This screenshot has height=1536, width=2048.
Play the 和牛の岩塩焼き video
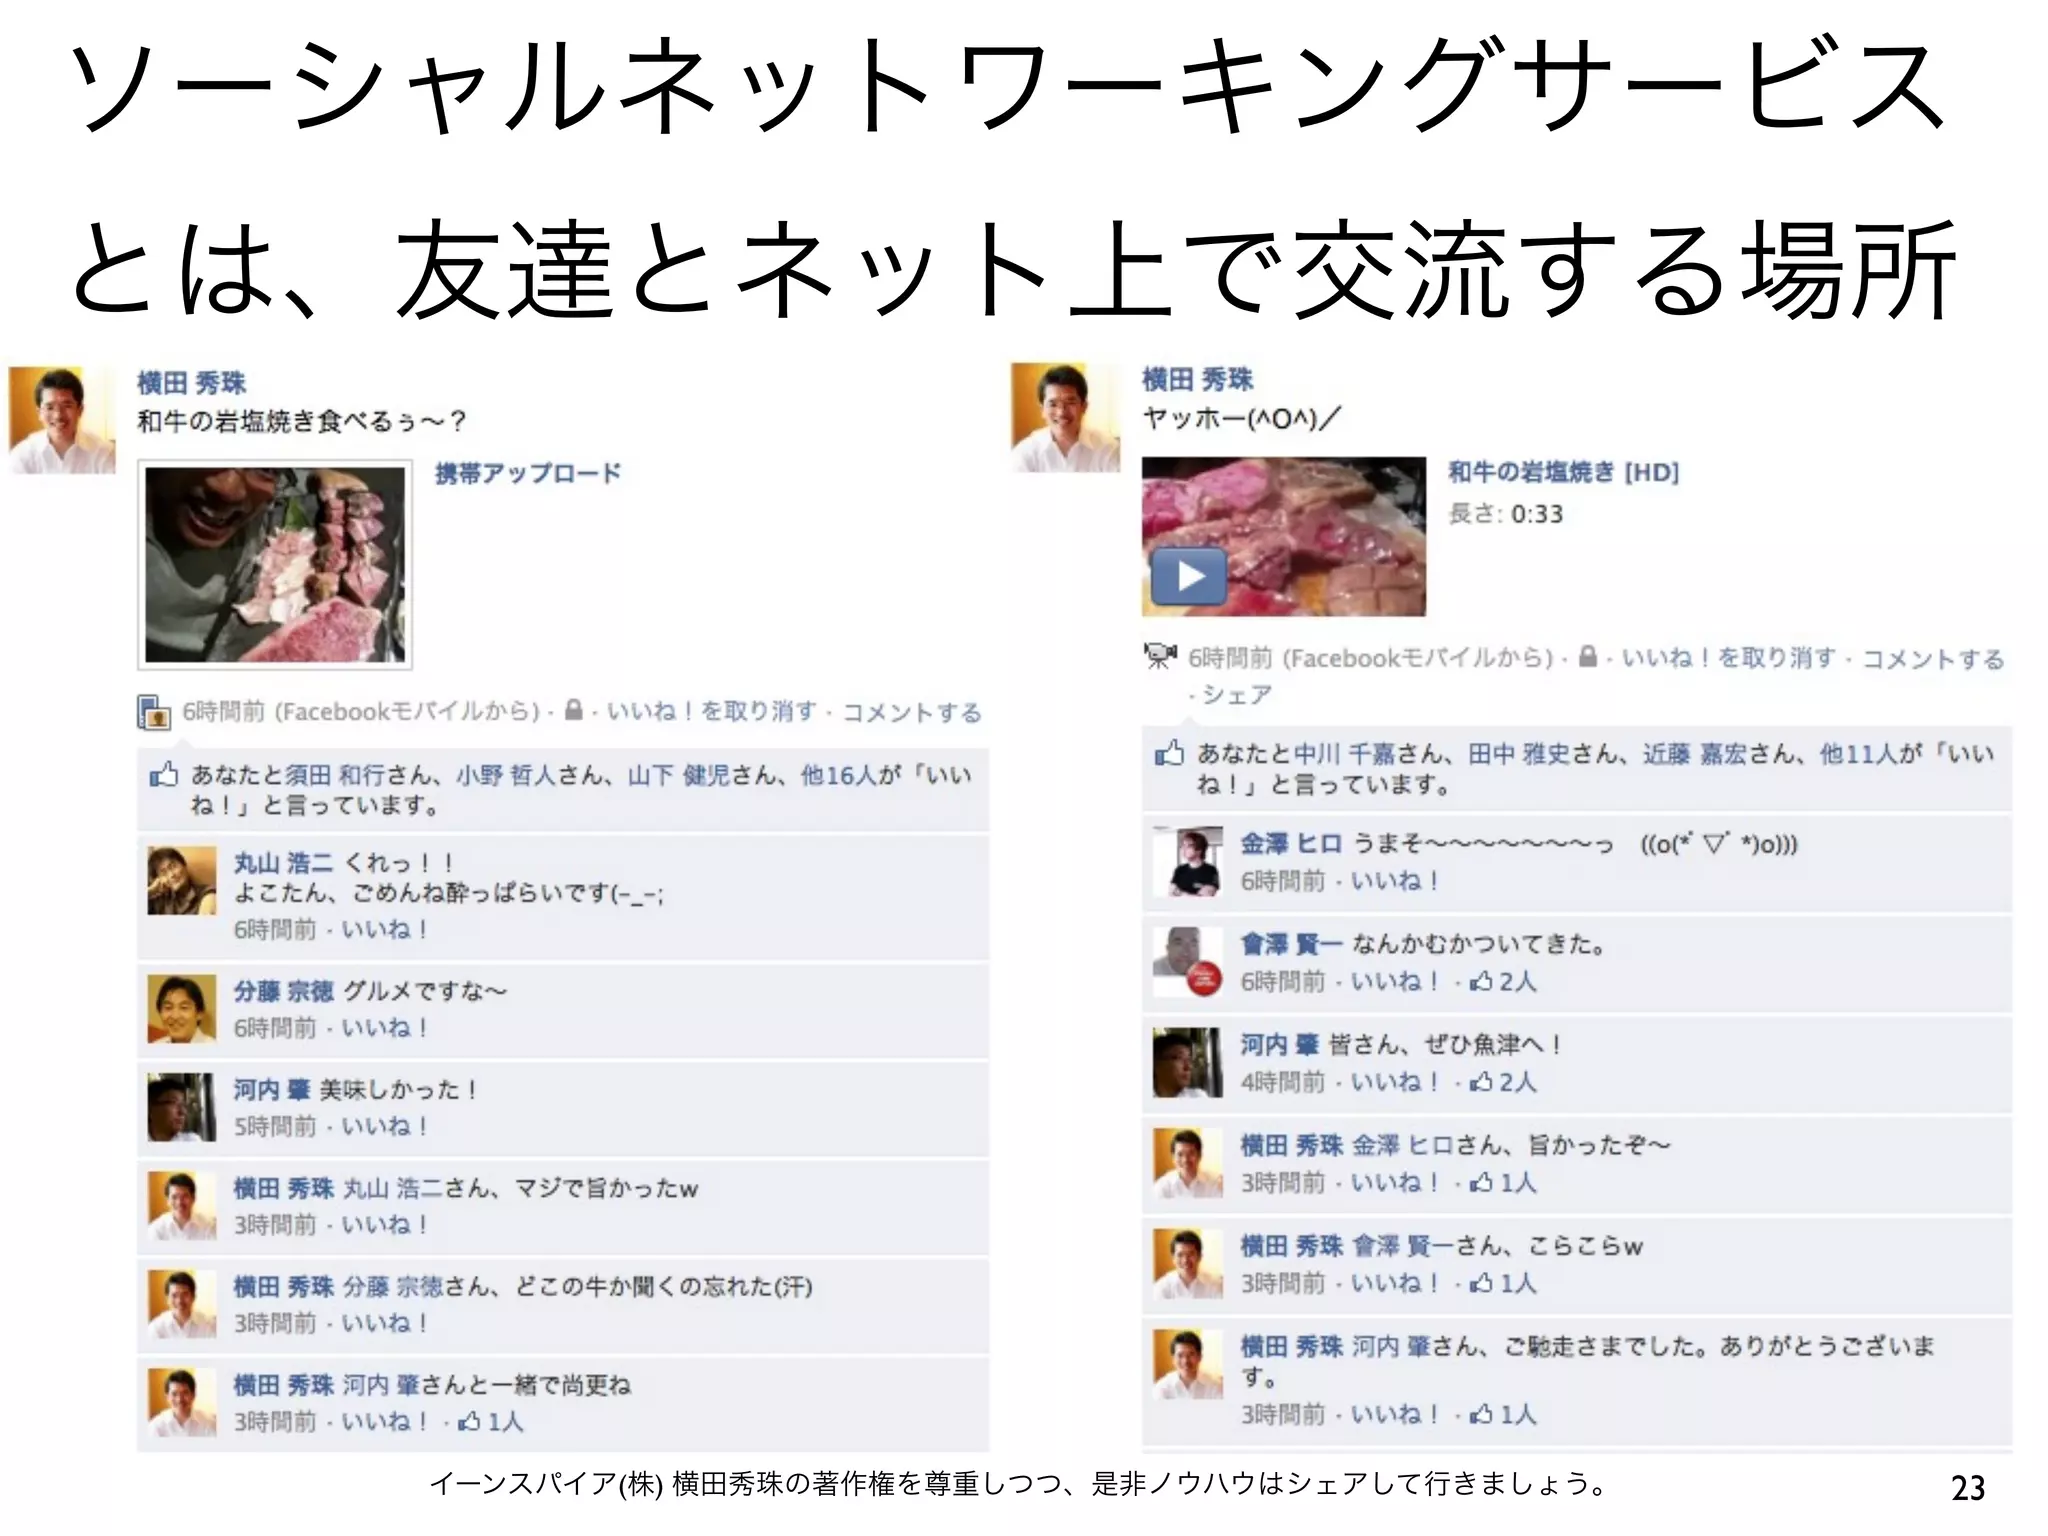[1188, 576]
